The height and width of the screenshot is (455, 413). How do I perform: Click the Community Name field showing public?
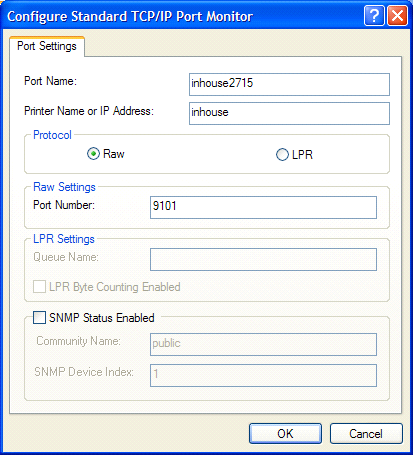tap(263, 344)
